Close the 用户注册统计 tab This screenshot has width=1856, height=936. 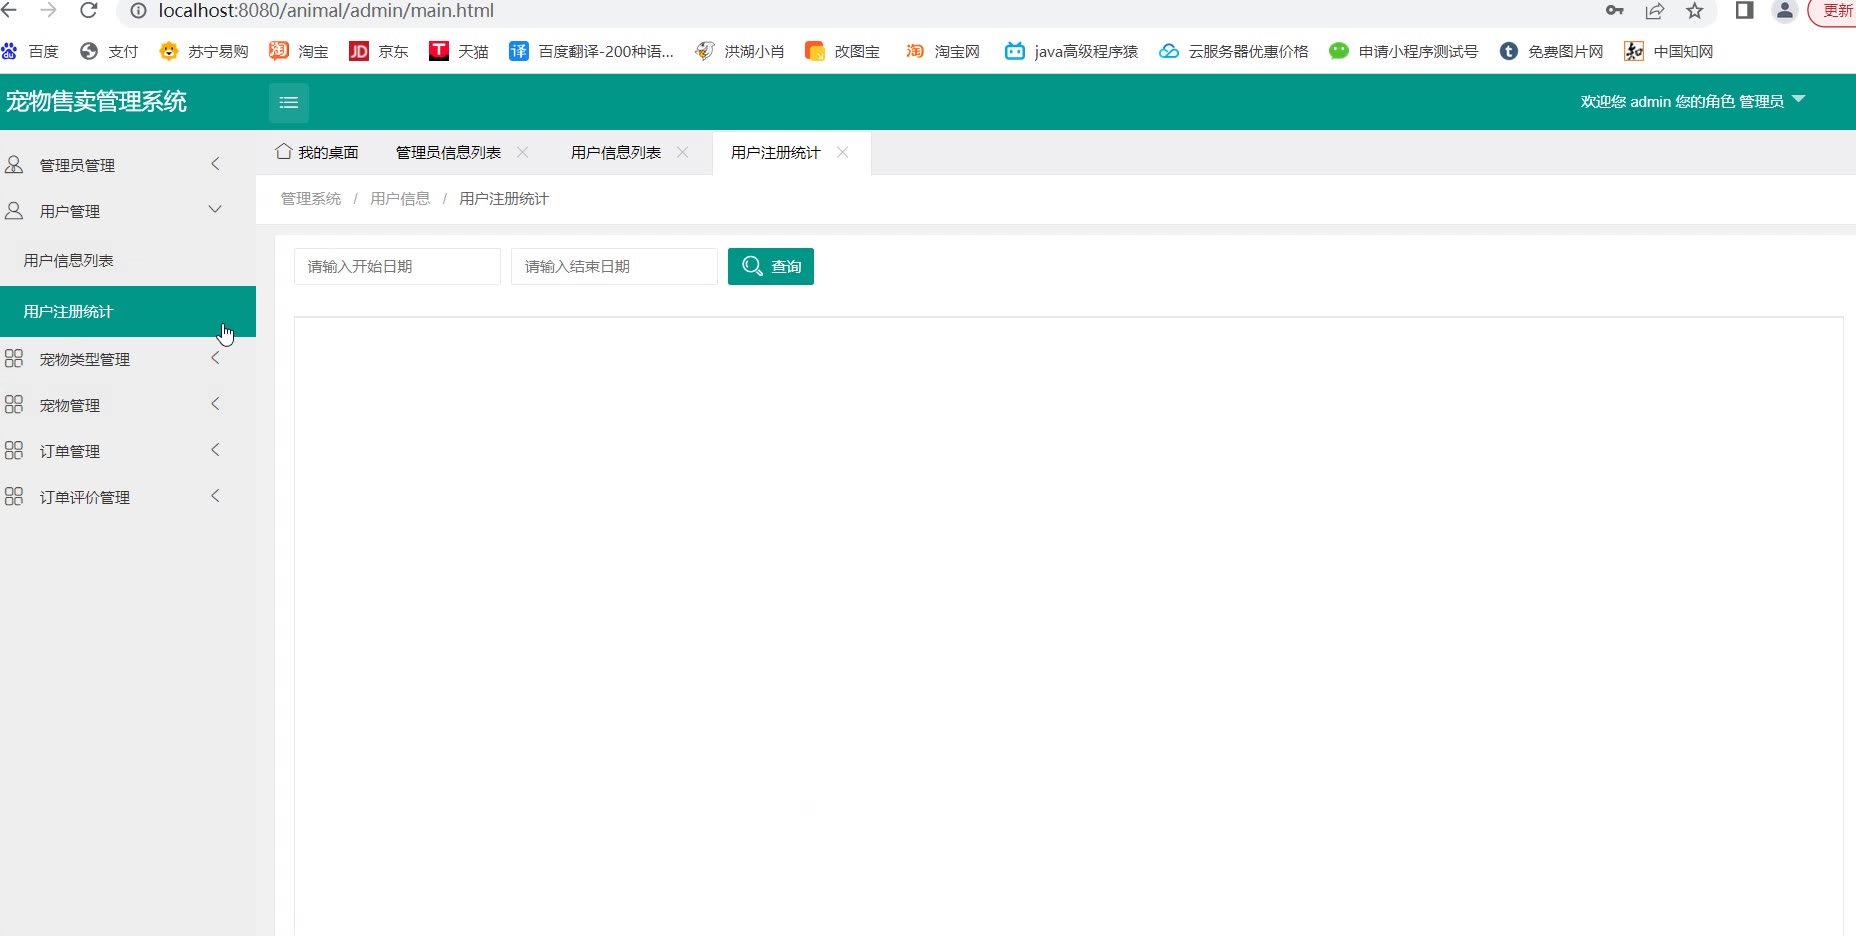[x=843, y=152]
